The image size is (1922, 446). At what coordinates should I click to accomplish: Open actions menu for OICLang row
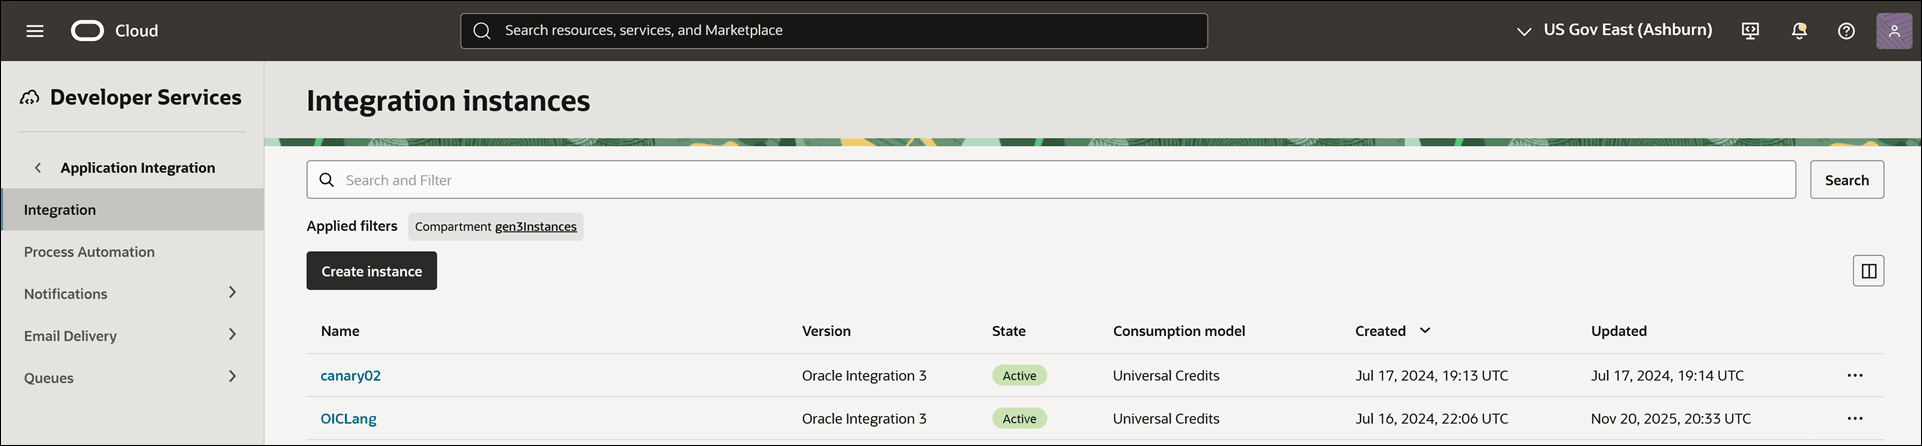click(1855, 419)
